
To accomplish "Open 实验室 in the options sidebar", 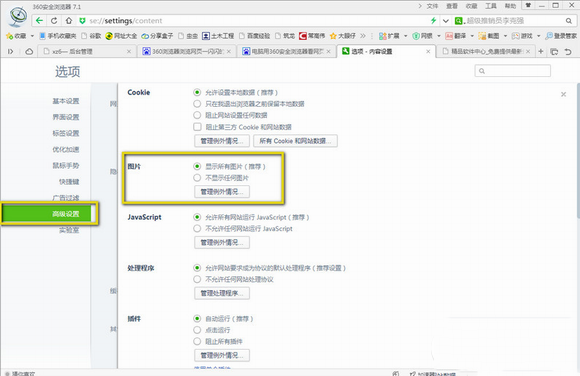I will click(69, 230).
